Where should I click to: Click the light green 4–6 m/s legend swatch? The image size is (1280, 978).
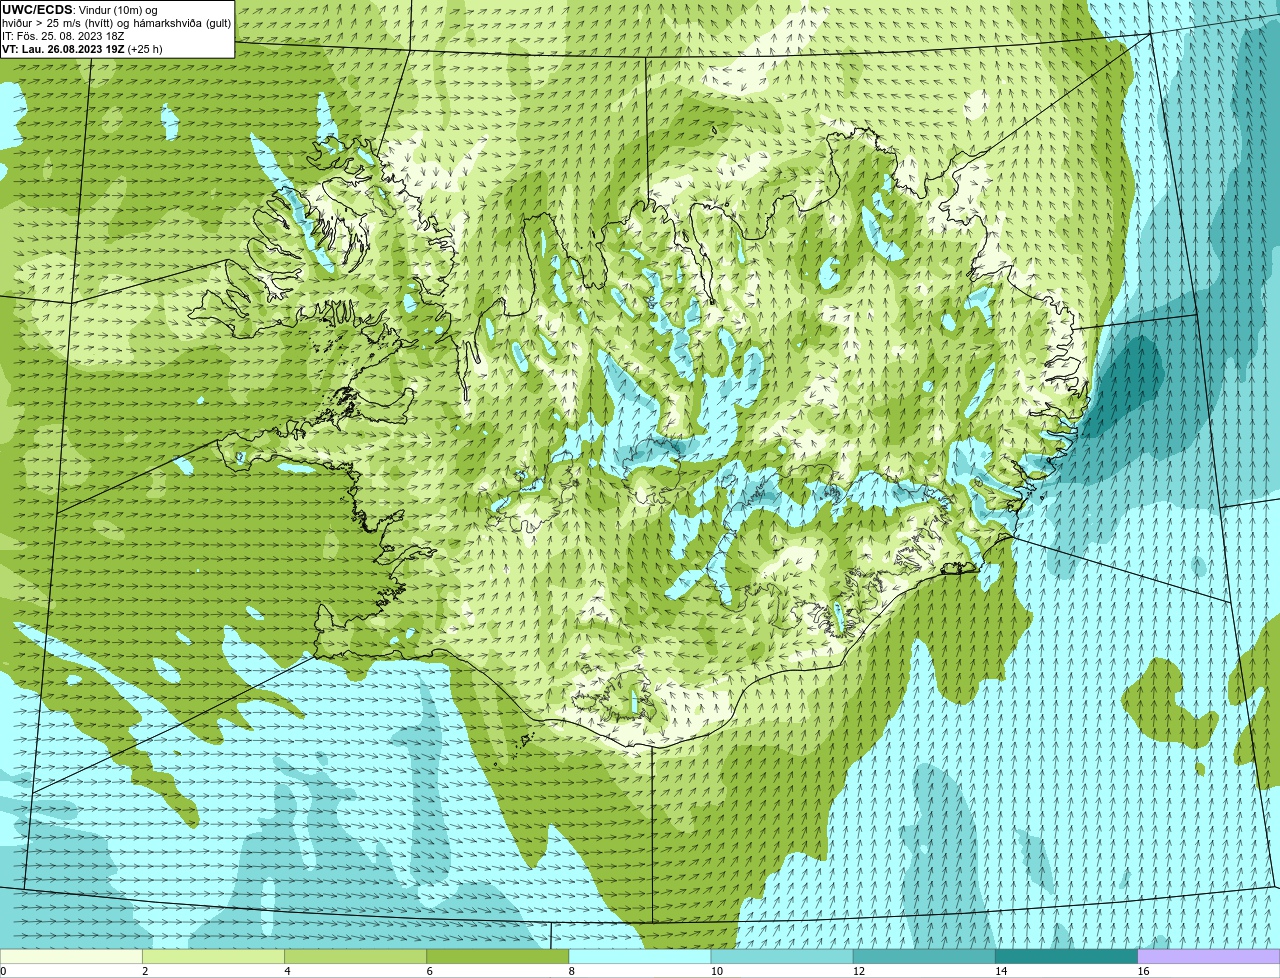[x=356, y=956]
